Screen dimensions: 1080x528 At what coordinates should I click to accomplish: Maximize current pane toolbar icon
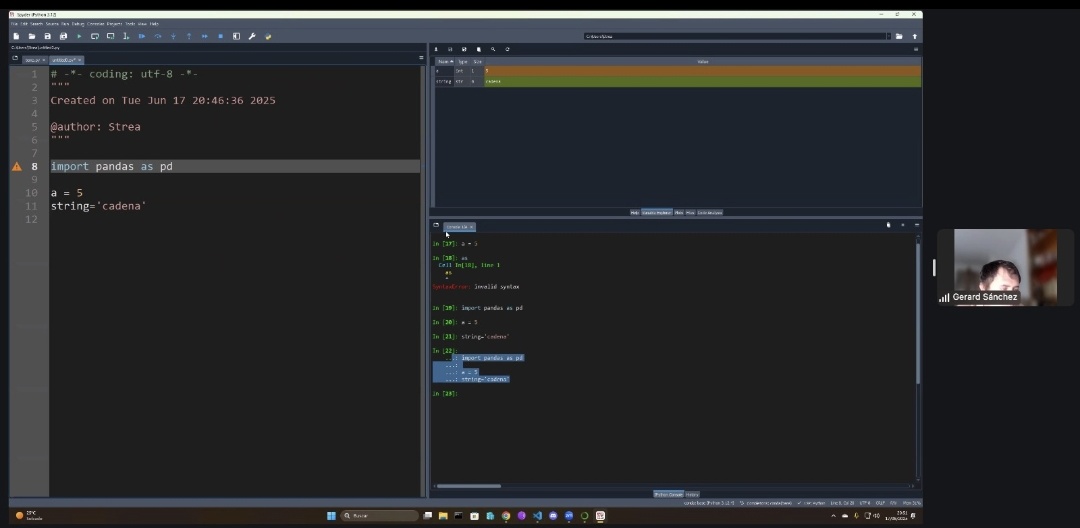pyautogui.click(x=236, y=36)
